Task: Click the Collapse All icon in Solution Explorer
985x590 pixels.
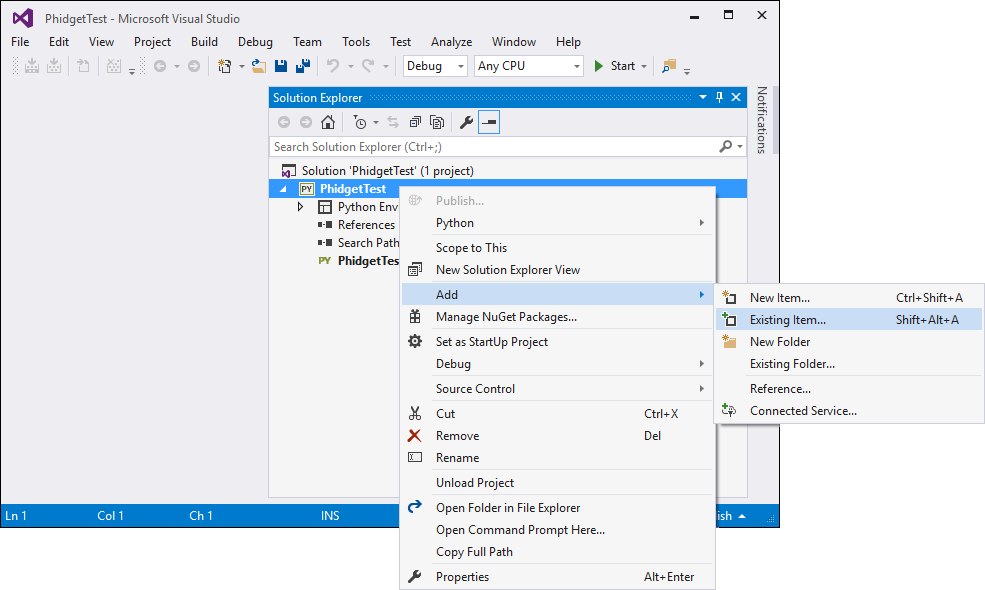Action: click(415, 122)
